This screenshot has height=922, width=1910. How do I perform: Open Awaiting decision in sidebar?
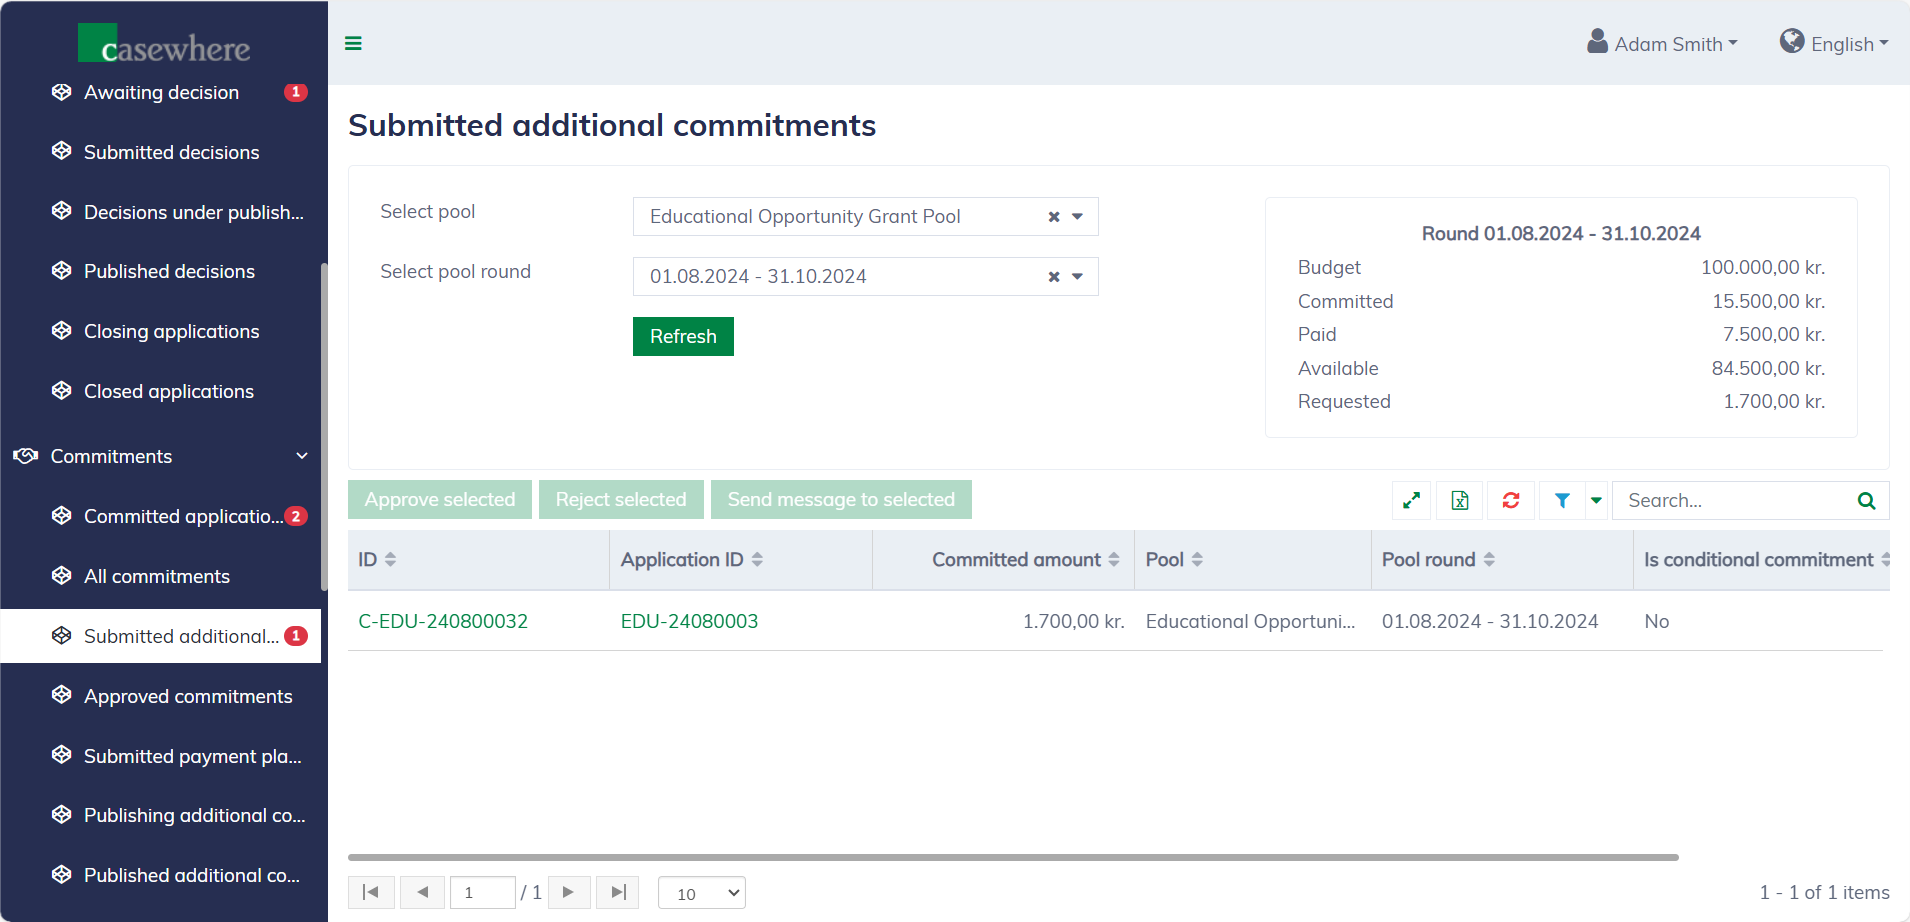click(x=161, y=92)
